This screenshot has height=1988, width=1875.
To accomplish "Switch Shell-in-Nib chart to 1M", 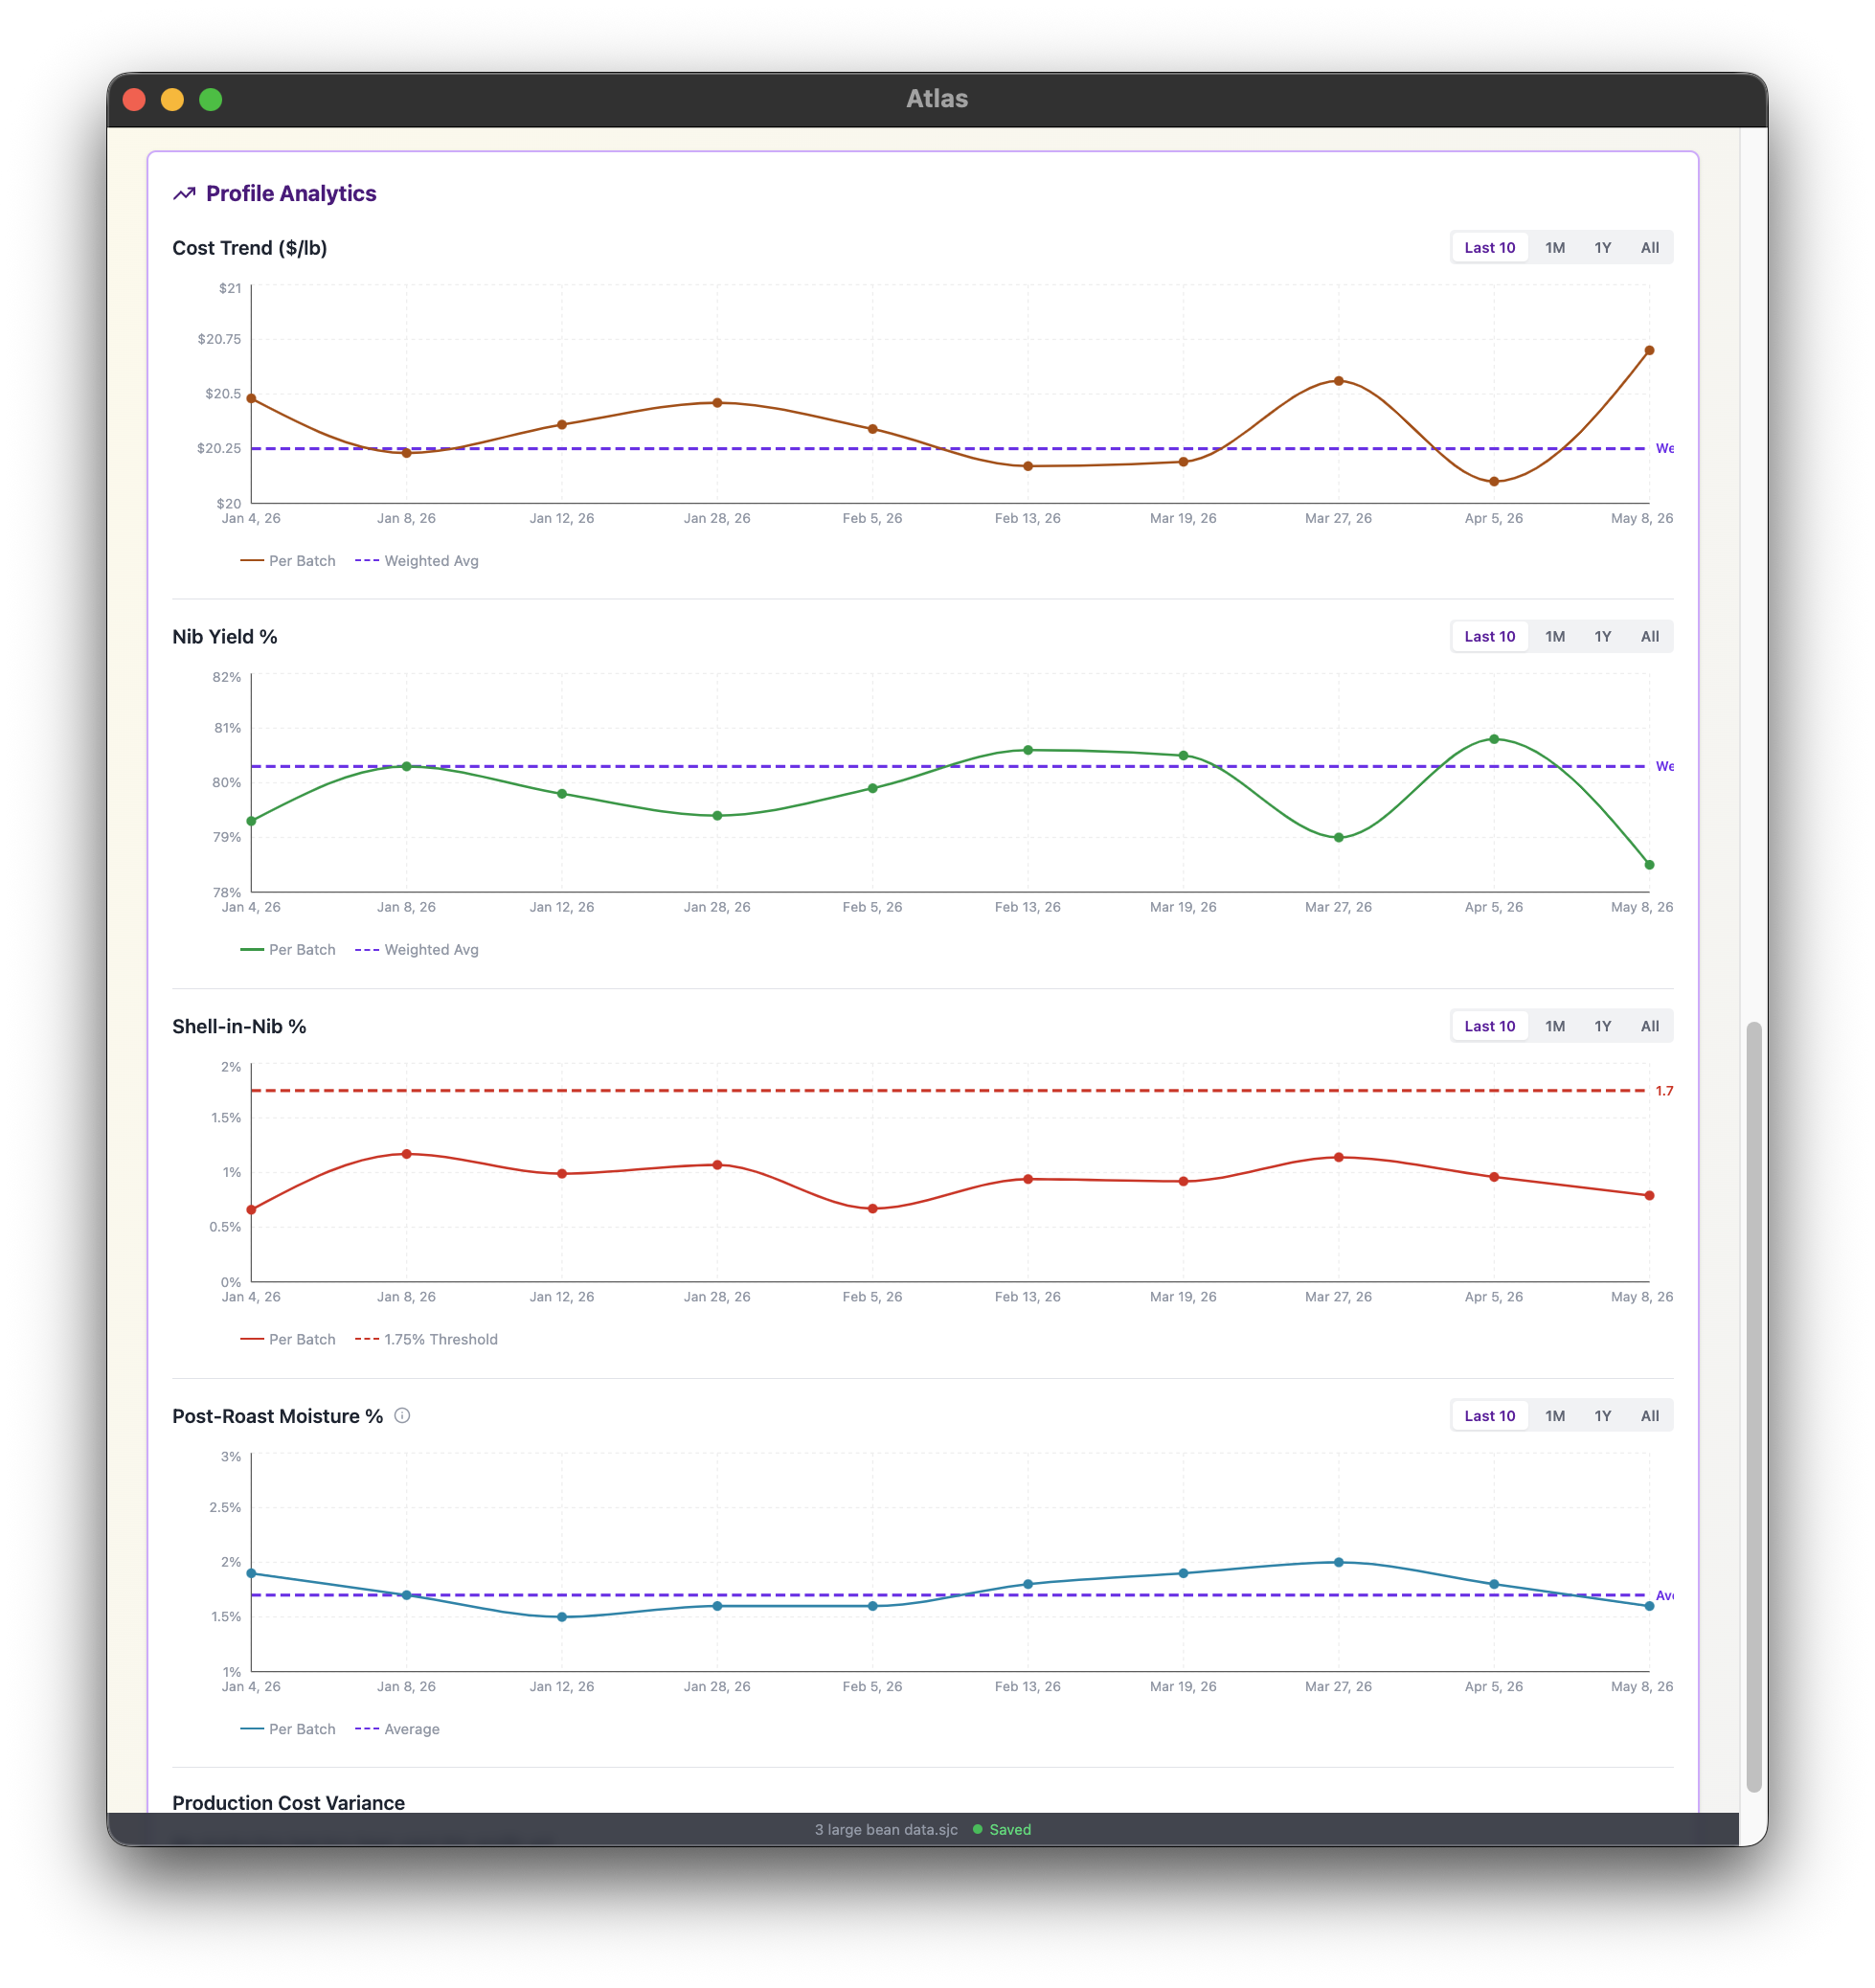I will coord(1554,1026).
